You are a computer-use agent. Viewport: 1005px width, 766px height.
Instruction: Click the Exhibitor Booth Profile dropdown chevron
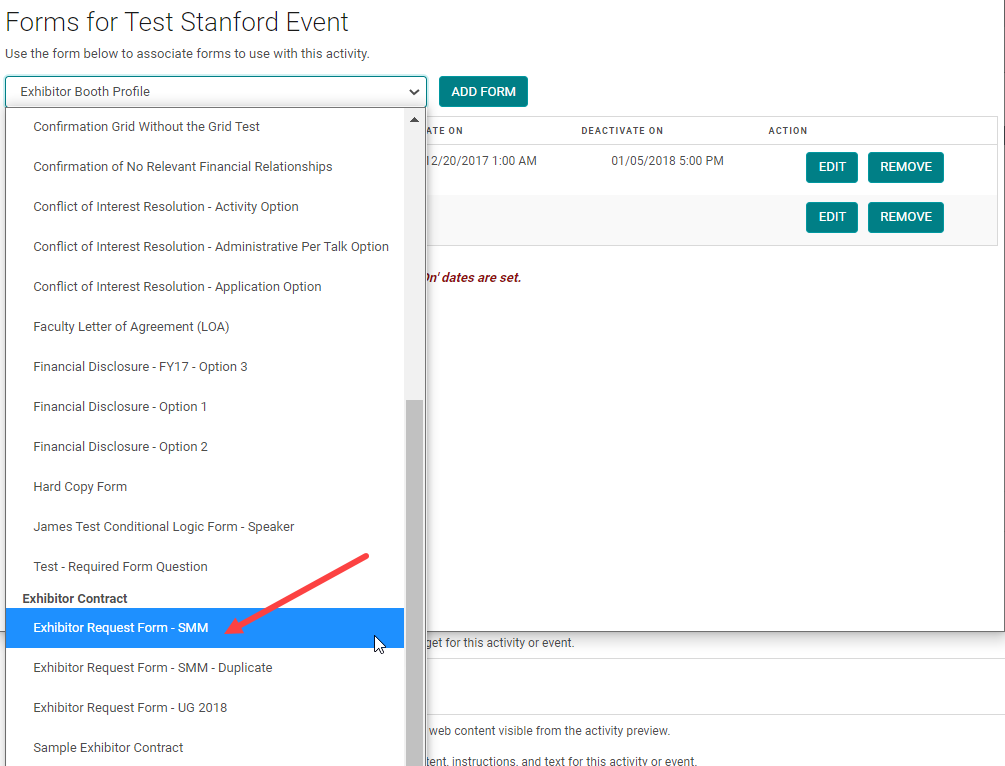click(414, 92)
